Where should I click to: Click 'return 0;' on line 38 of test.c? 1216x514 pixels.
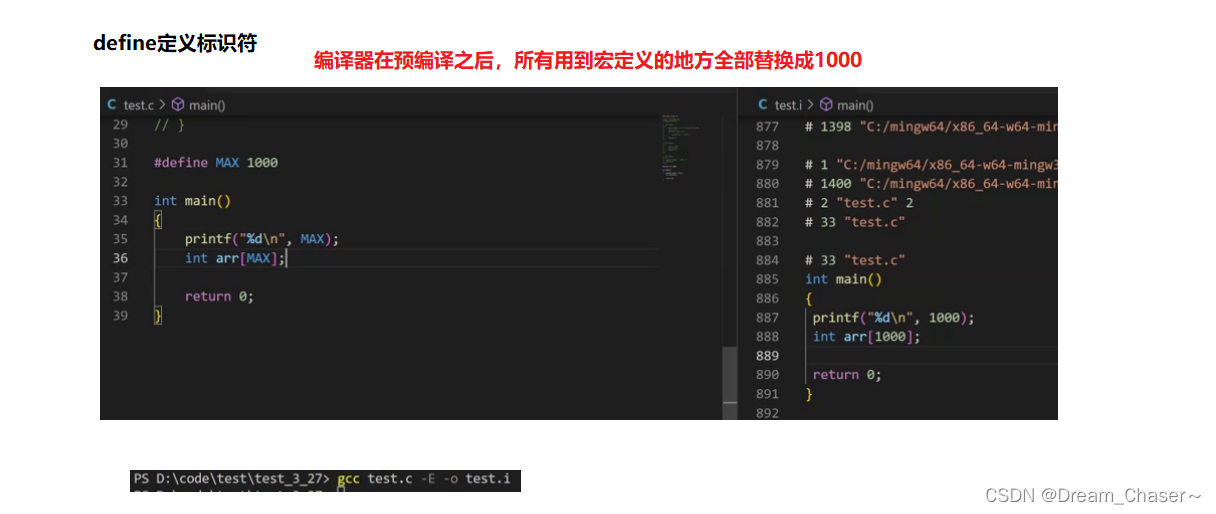click(x=219, y=296)
